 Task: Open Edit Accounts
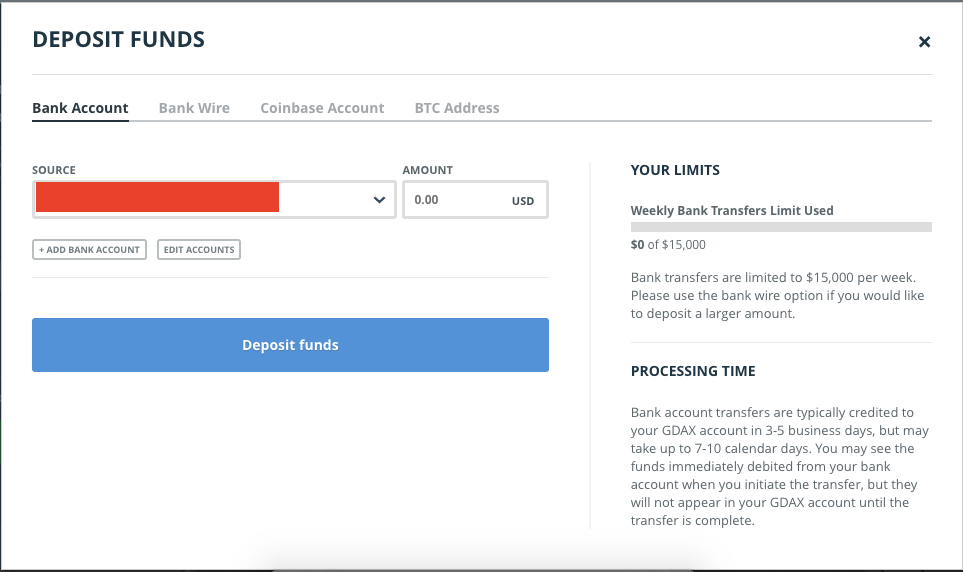click(x=199, y=250)
